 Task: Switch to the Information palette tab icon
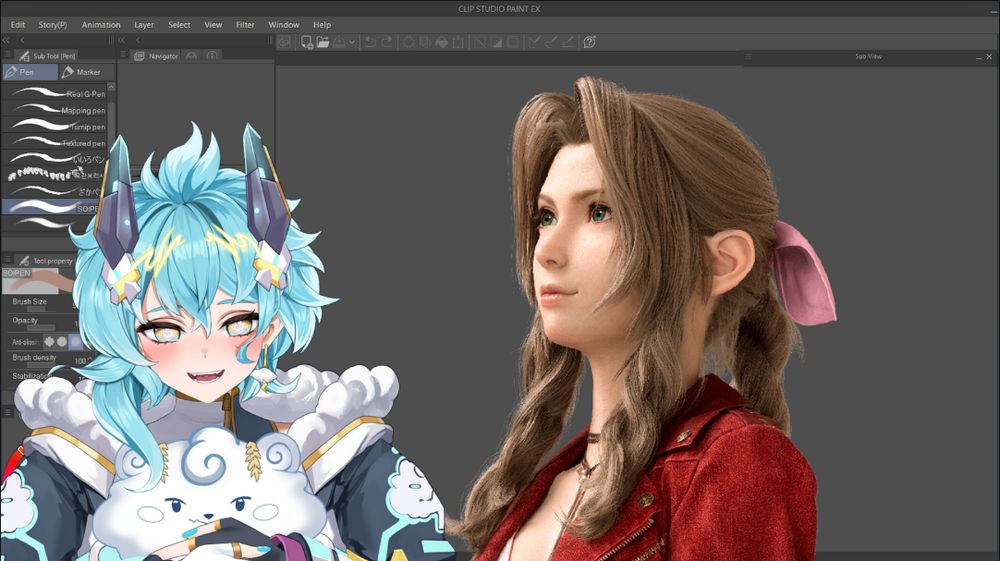click(x=212, y=56)
